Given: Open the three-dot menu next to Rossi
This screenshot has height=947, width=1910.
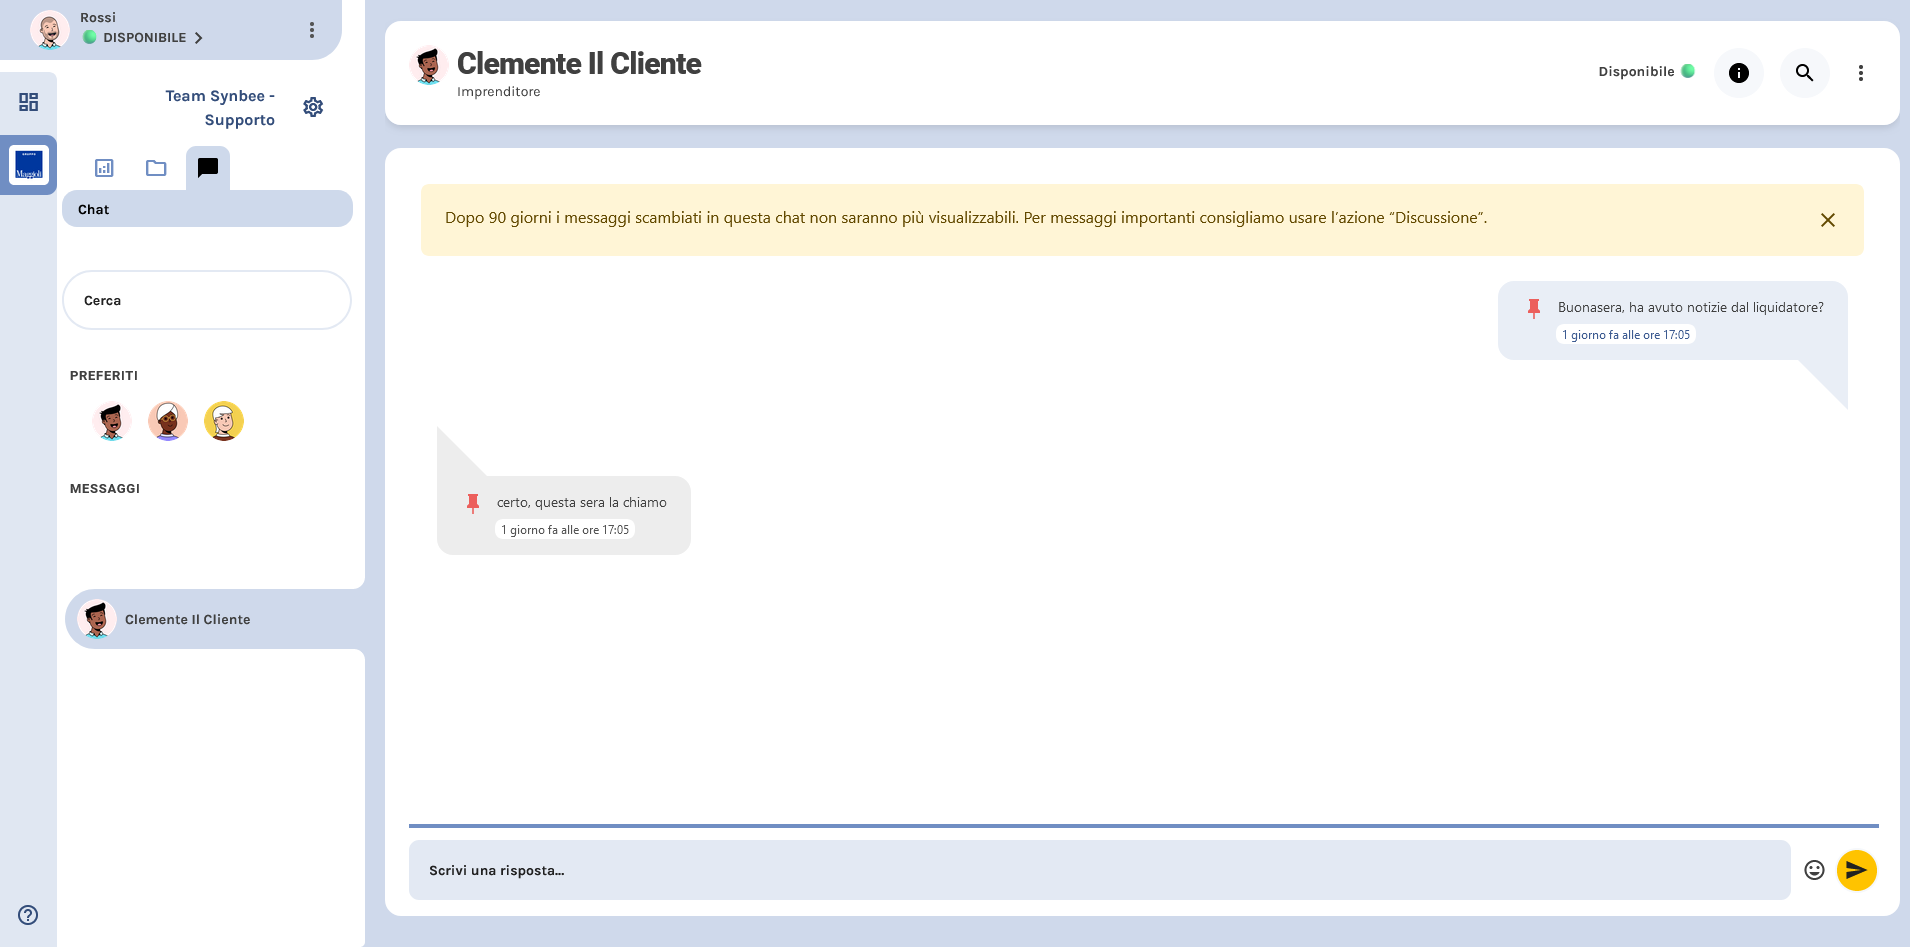Looking at the screenshot, I should (313, 30).
